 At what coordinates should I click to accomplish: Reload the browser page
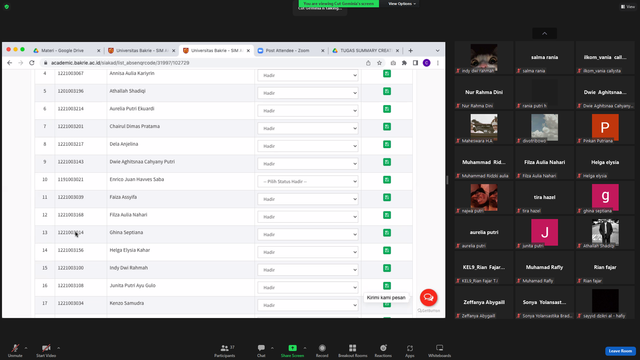coord(32,63)
